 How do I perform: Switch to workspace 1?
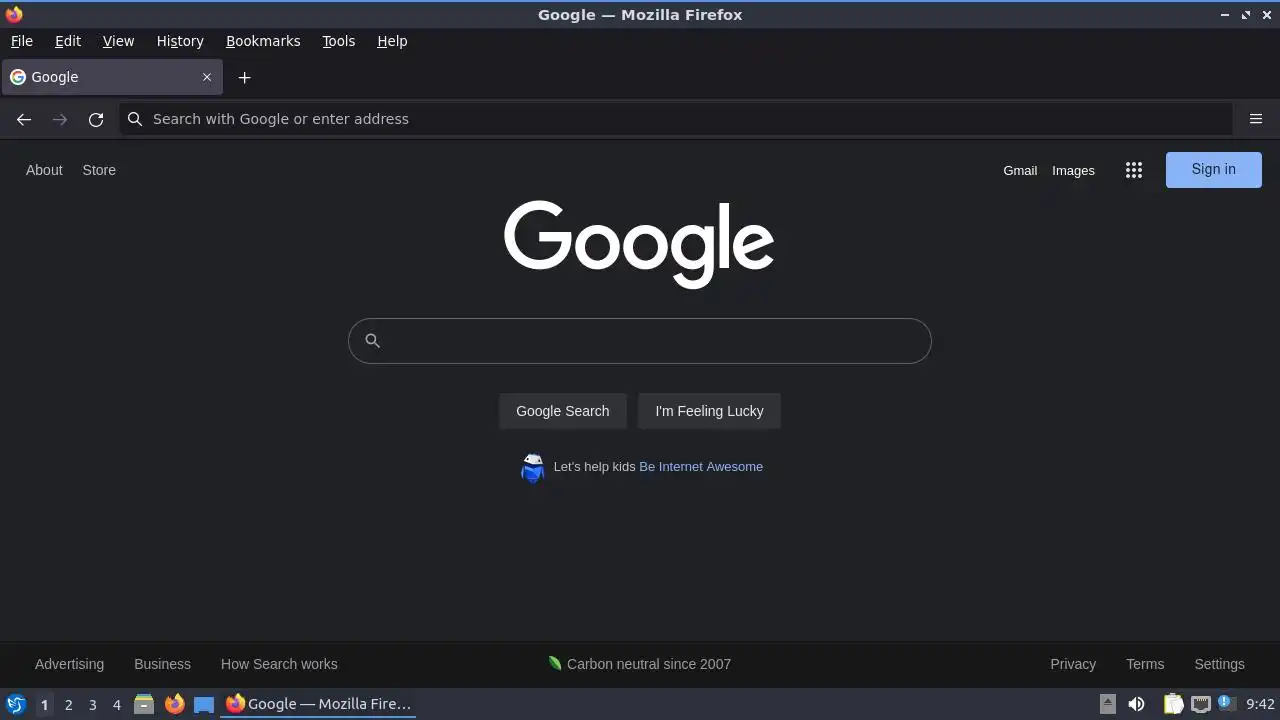[x=44, y=704]
